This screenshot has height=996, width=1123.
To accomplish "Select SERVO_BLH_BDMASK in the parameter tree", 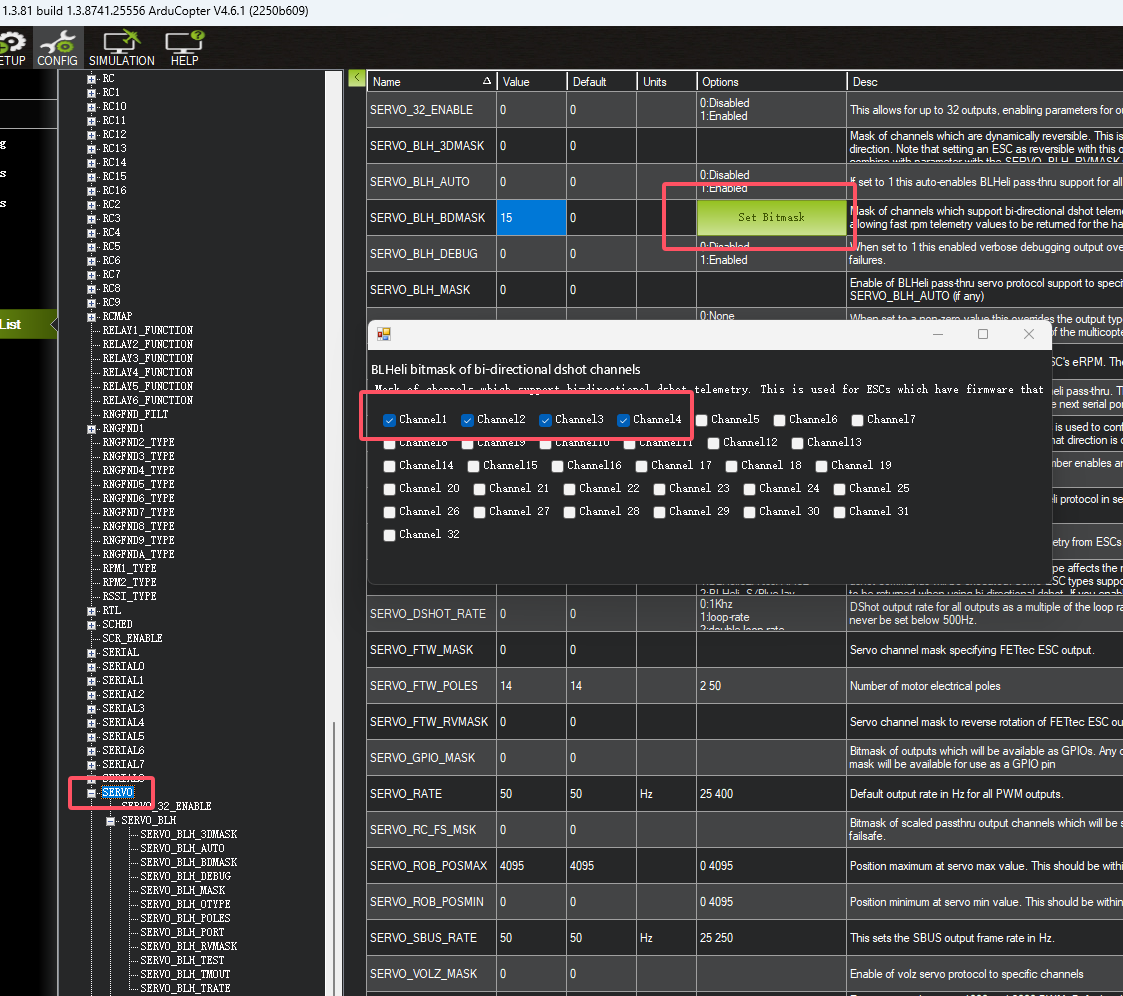I will click(x=188, y=862).
